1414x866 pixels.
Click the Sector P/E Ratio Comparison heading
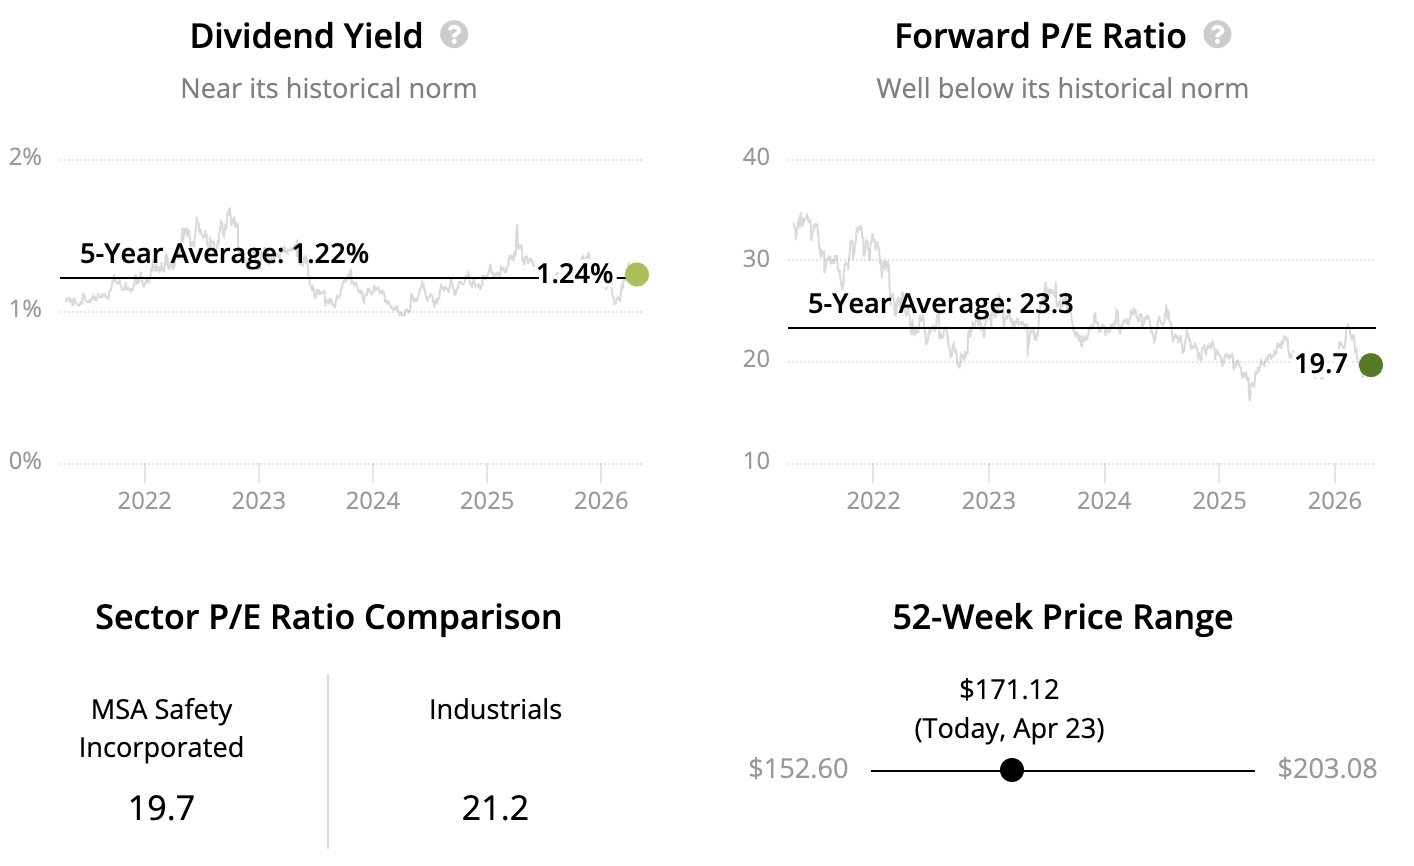(x=328, y=617)
